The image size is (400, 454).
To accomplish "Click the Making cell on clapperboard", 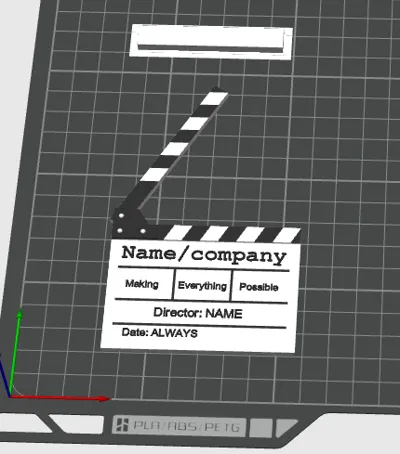I will 142,284.
